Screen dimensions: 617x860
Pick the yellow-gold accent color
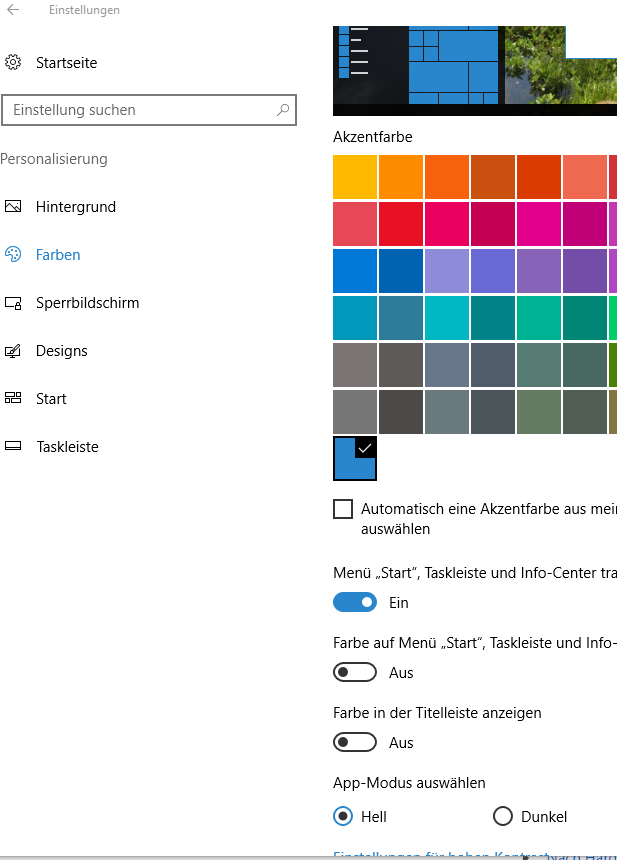pos(355,177)
